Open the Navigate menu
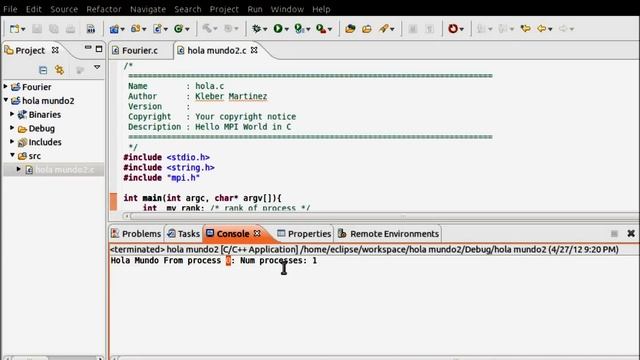 pos(148,9)
